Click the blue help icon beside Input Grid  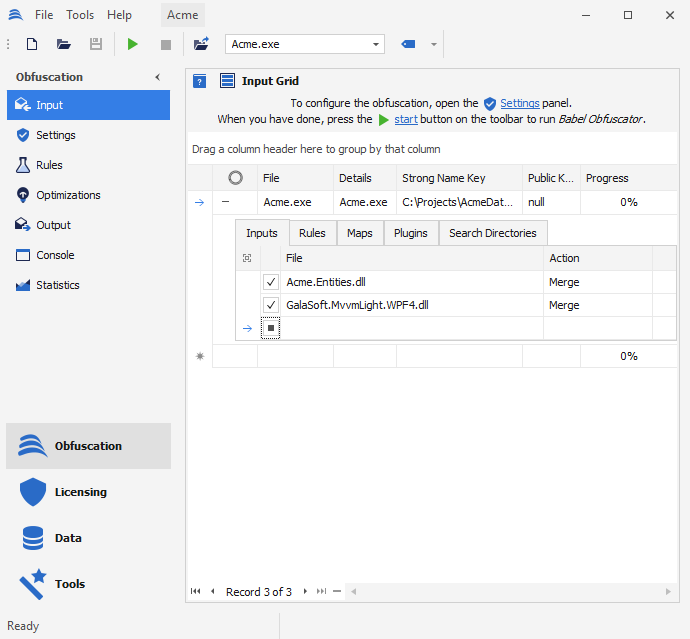click(x=200, y=81)
